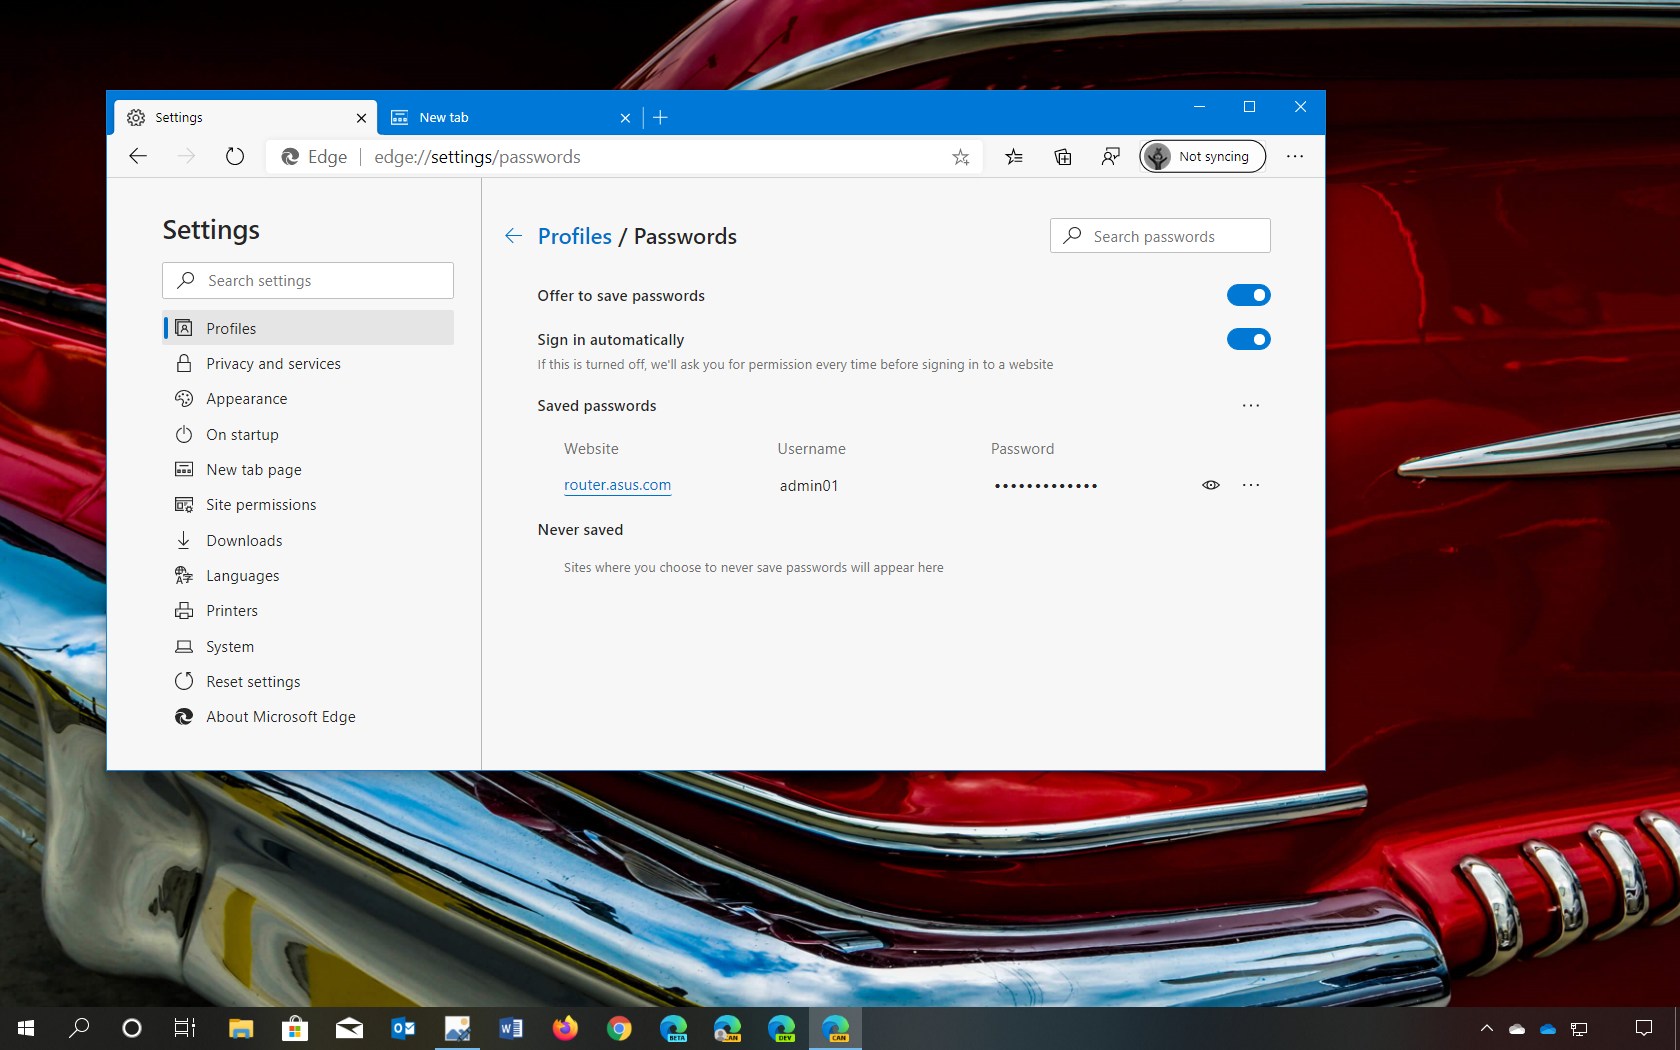Open Saved passwords more options menu
The image size is (1680, 1050).
click(x=1250, y=406)
